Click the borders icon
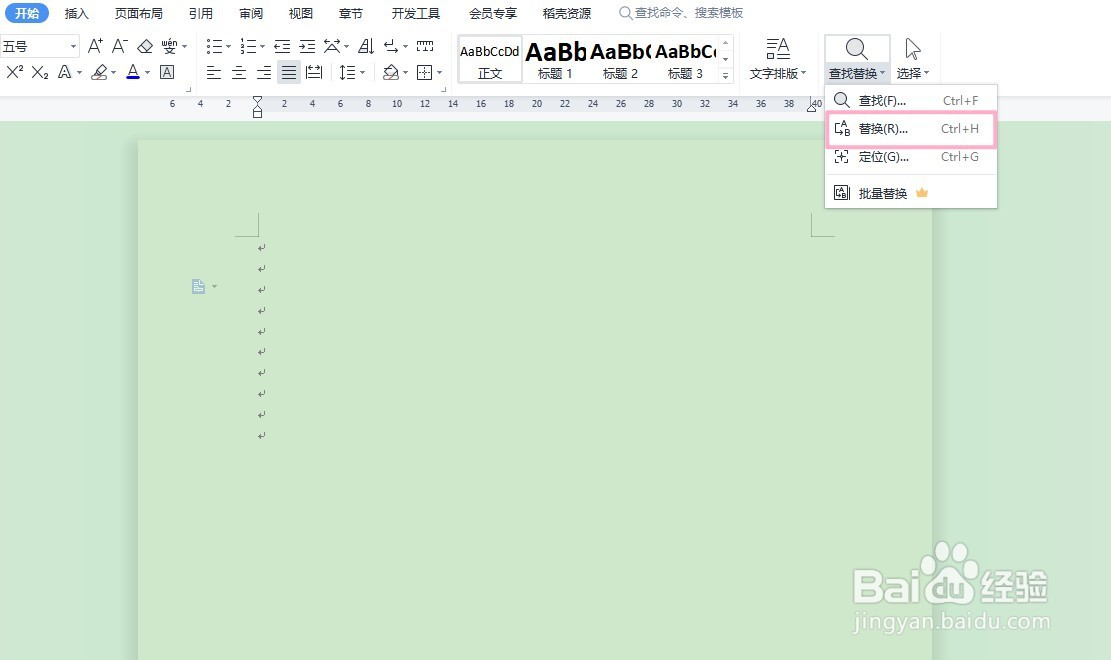1111x660 pixels. pyautogui.click(x=424, y=72)
